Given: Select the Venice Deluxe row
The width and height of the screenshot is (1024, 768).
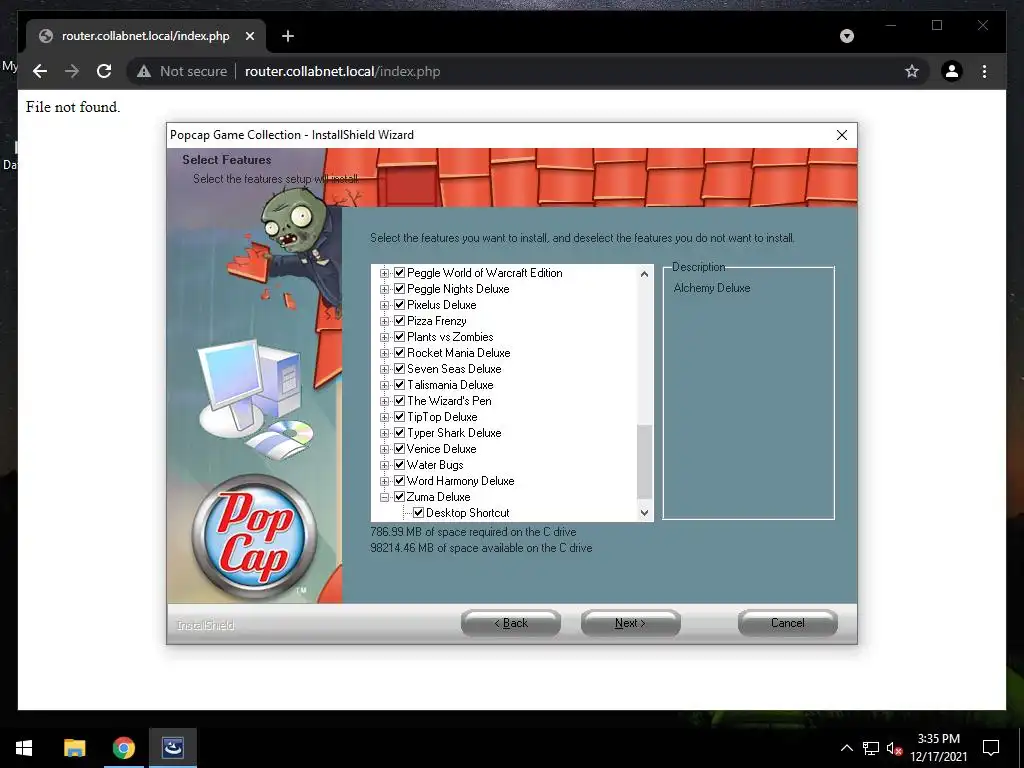Looking at the screenshot, I should (x=441, y=449).
